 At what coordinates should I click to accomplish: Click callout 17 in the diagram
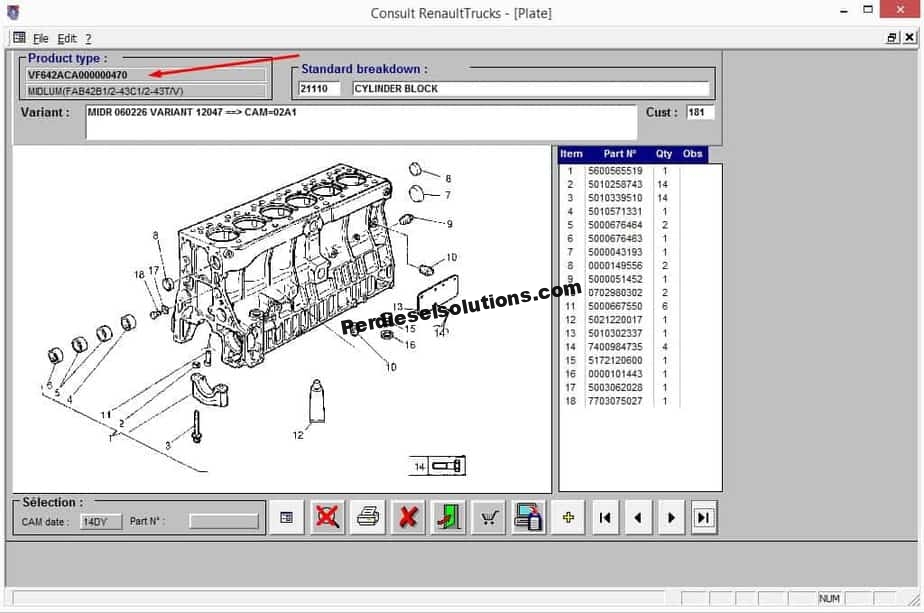pyautogui.click(x=154, y=271)
